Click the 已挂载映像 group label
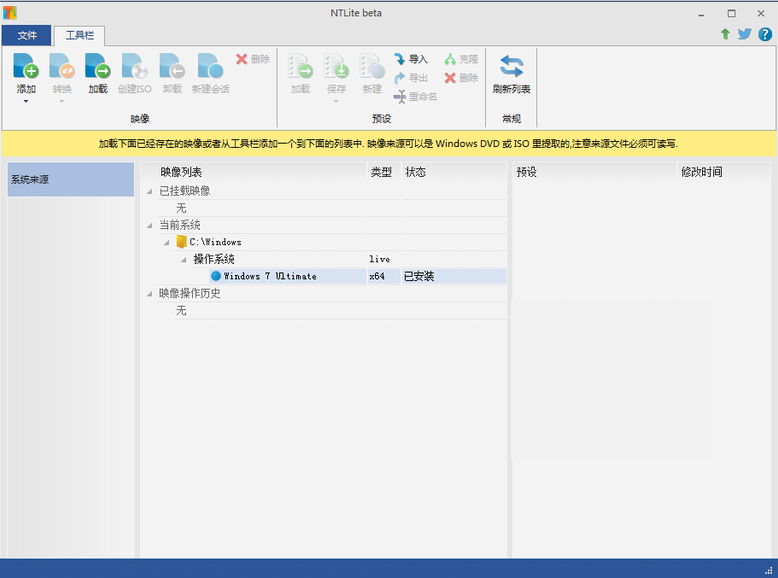The height and width of the screenshot is (578, 778). (185, 191)
